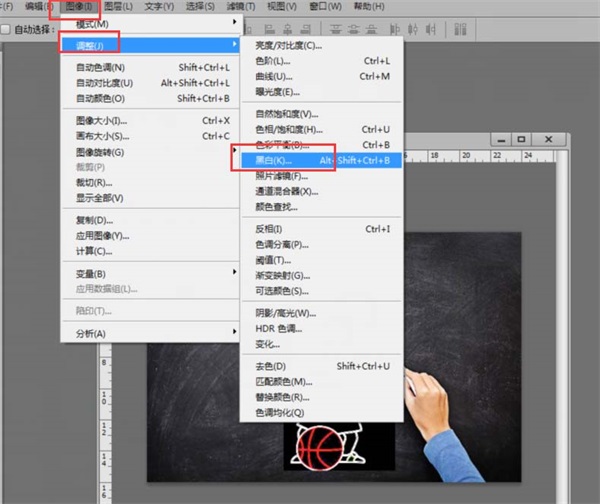
Task: Choose 可选颜色(S)... adjustment
Action: (321, 291)
